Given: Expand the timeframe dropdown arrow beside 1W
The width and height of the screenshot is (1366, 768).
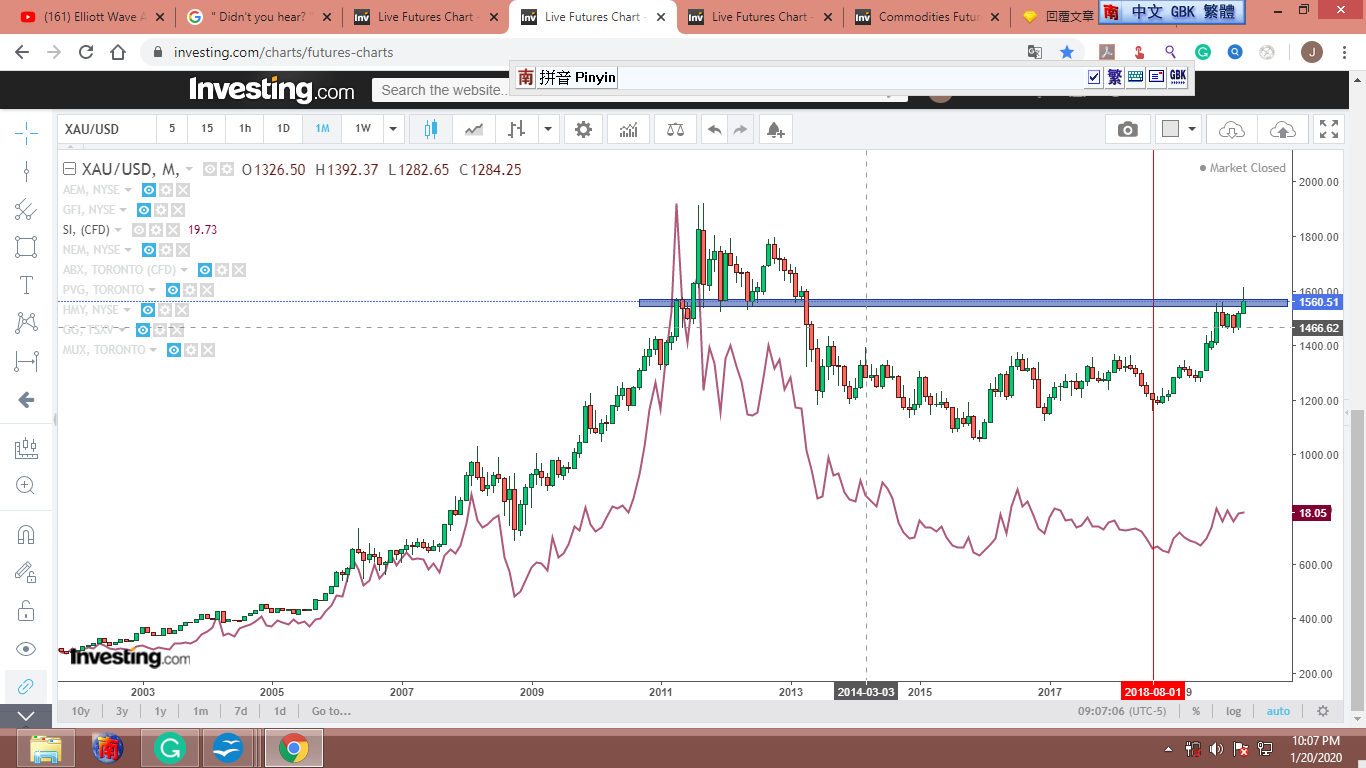Looking at the screenshot, I should pyautogui.click(x=393, y=129).
